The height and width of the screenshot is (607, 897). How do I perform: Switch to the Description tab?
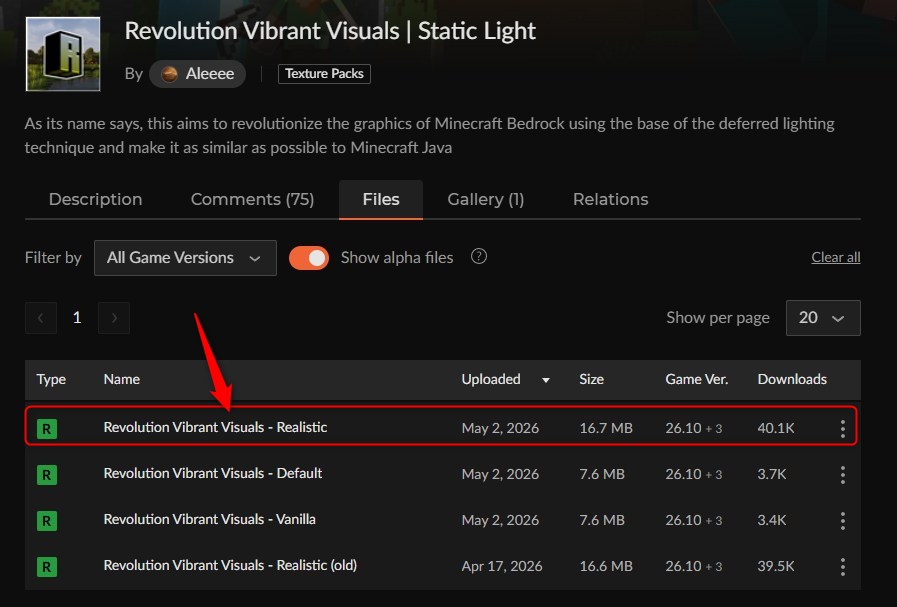pos(96,199)
